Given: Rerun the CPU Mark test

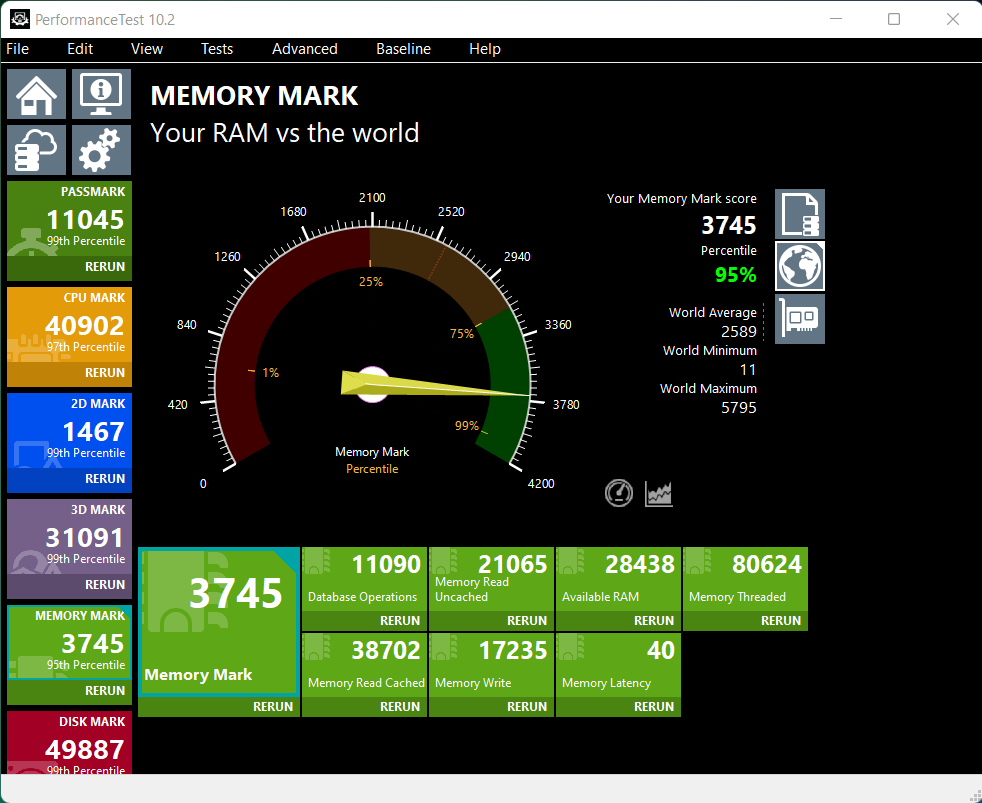Looking at the screenshot, I should pyautogui.click(x=104, y=372).
